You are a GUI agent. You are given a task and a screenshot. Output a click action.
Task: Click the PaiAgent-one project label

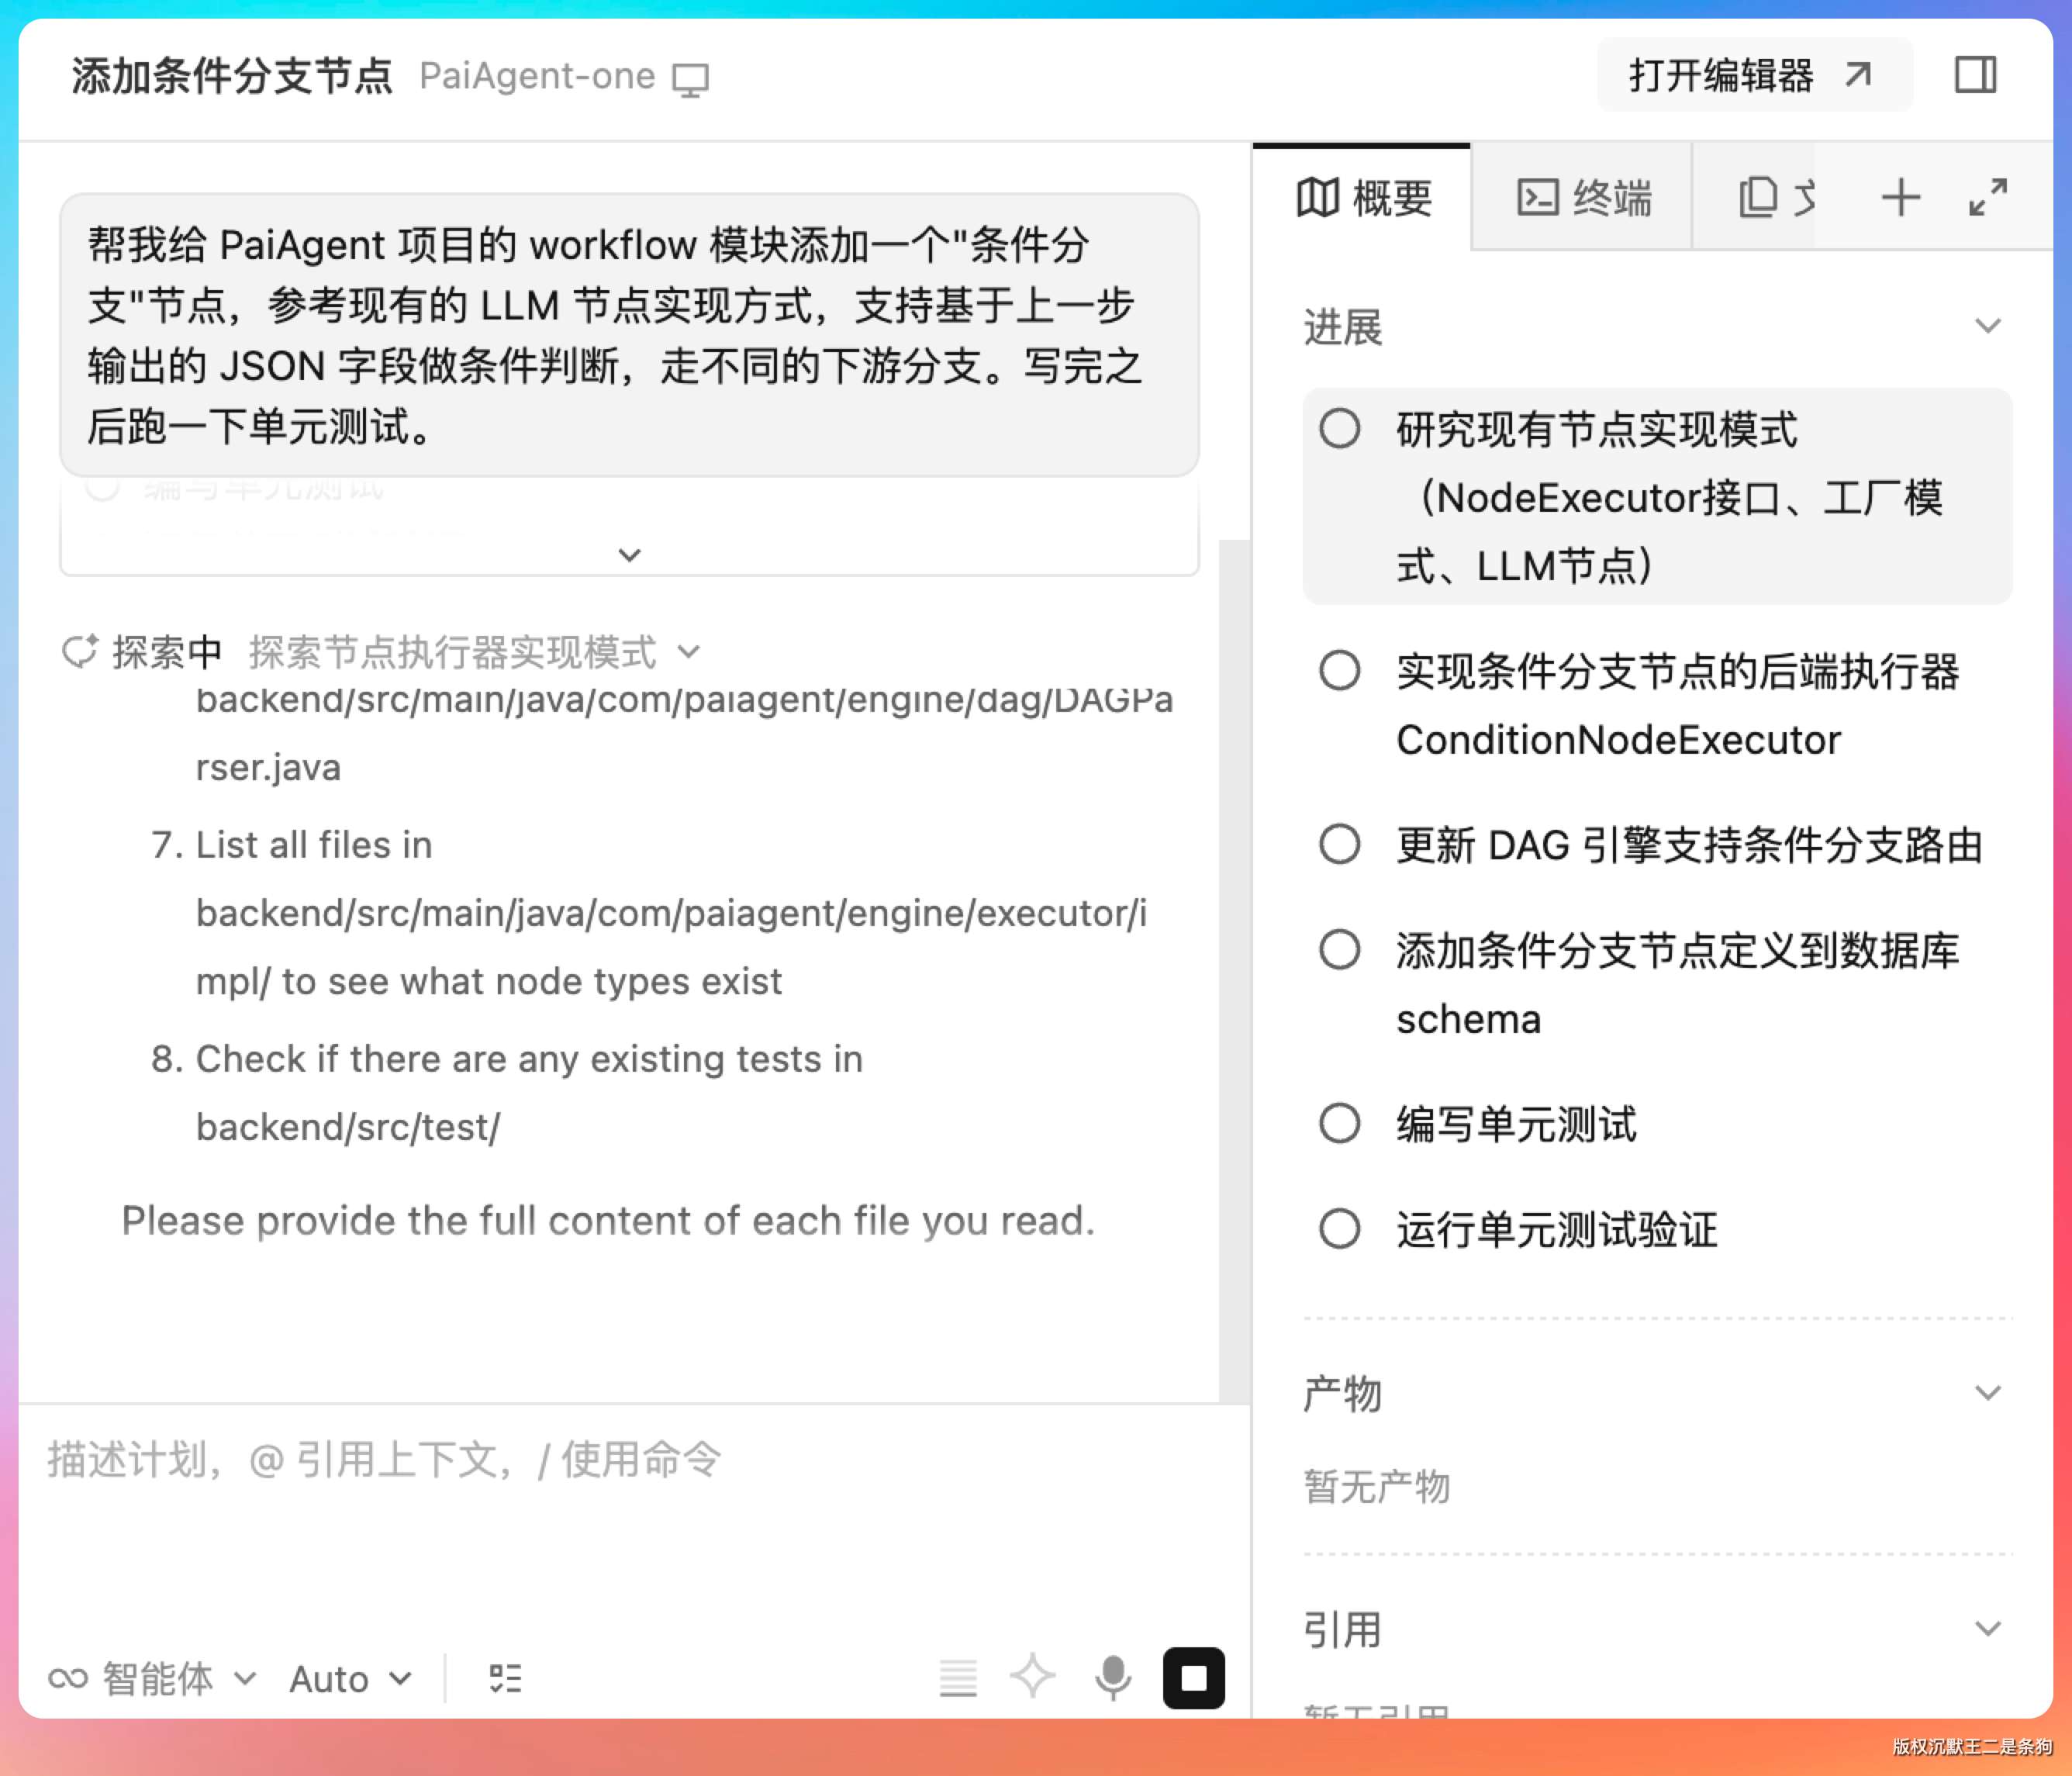coord(537,76)
